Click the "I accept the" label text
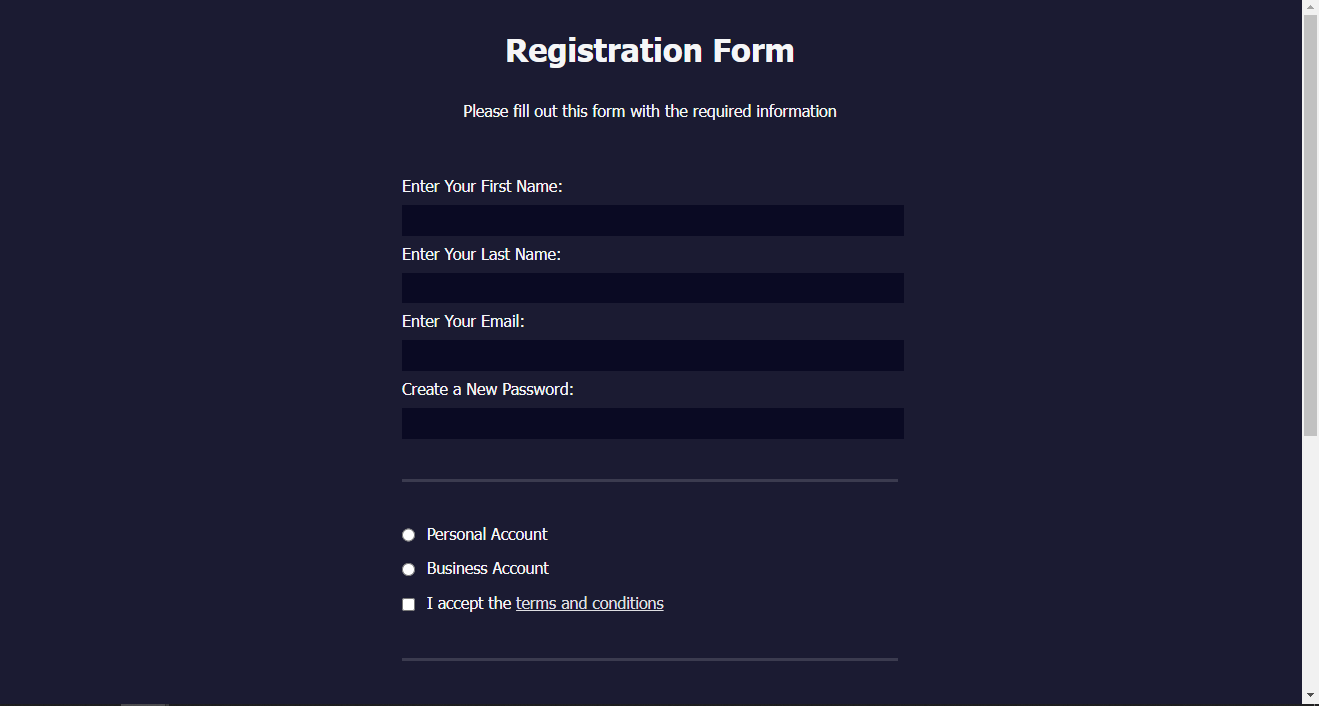 469,604
